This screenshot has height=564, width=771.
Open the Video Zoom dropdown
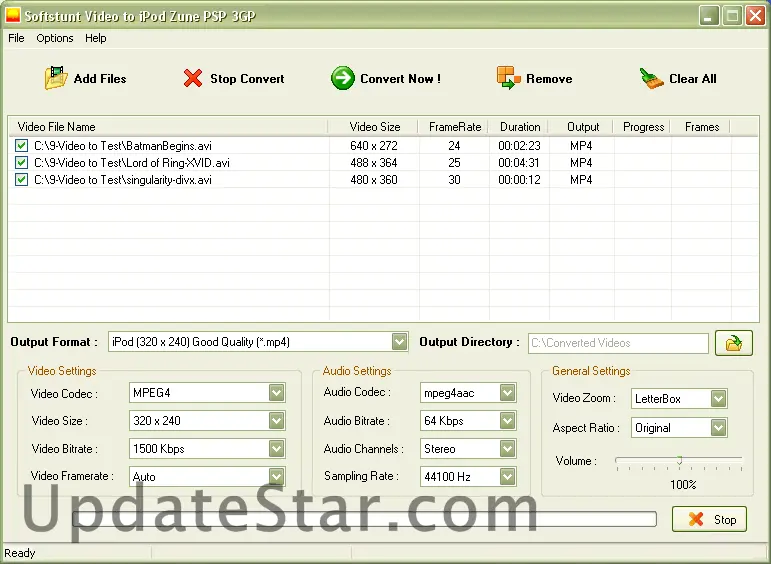coord(718,399)
